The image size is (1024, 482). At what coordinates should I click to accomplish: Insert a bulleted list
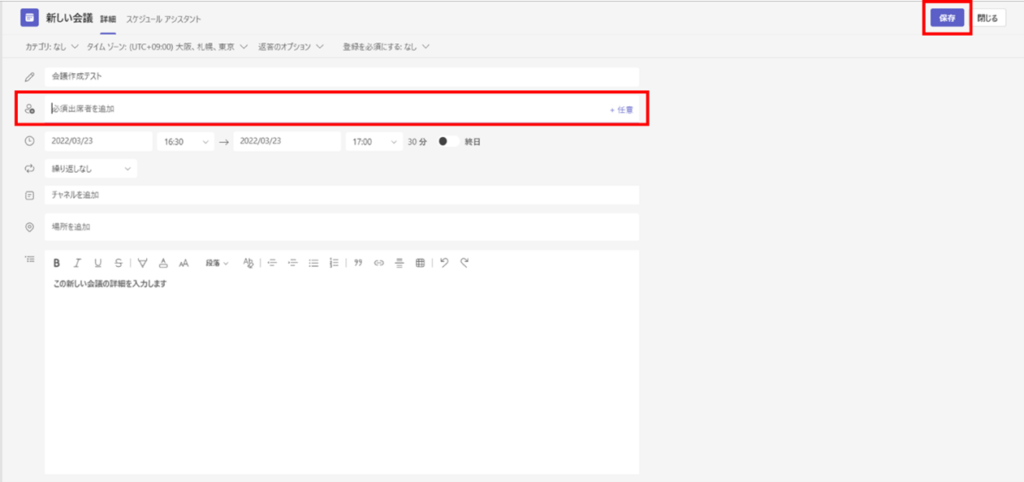point(313,263)
